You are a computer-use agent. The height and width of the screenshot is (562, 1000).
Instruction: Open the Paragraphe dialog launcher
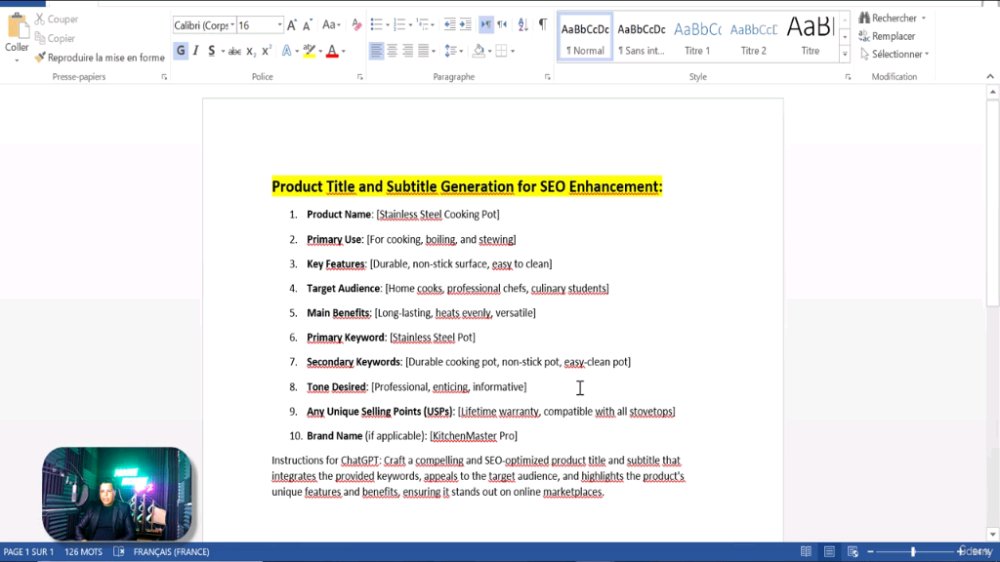click(547, 77)
